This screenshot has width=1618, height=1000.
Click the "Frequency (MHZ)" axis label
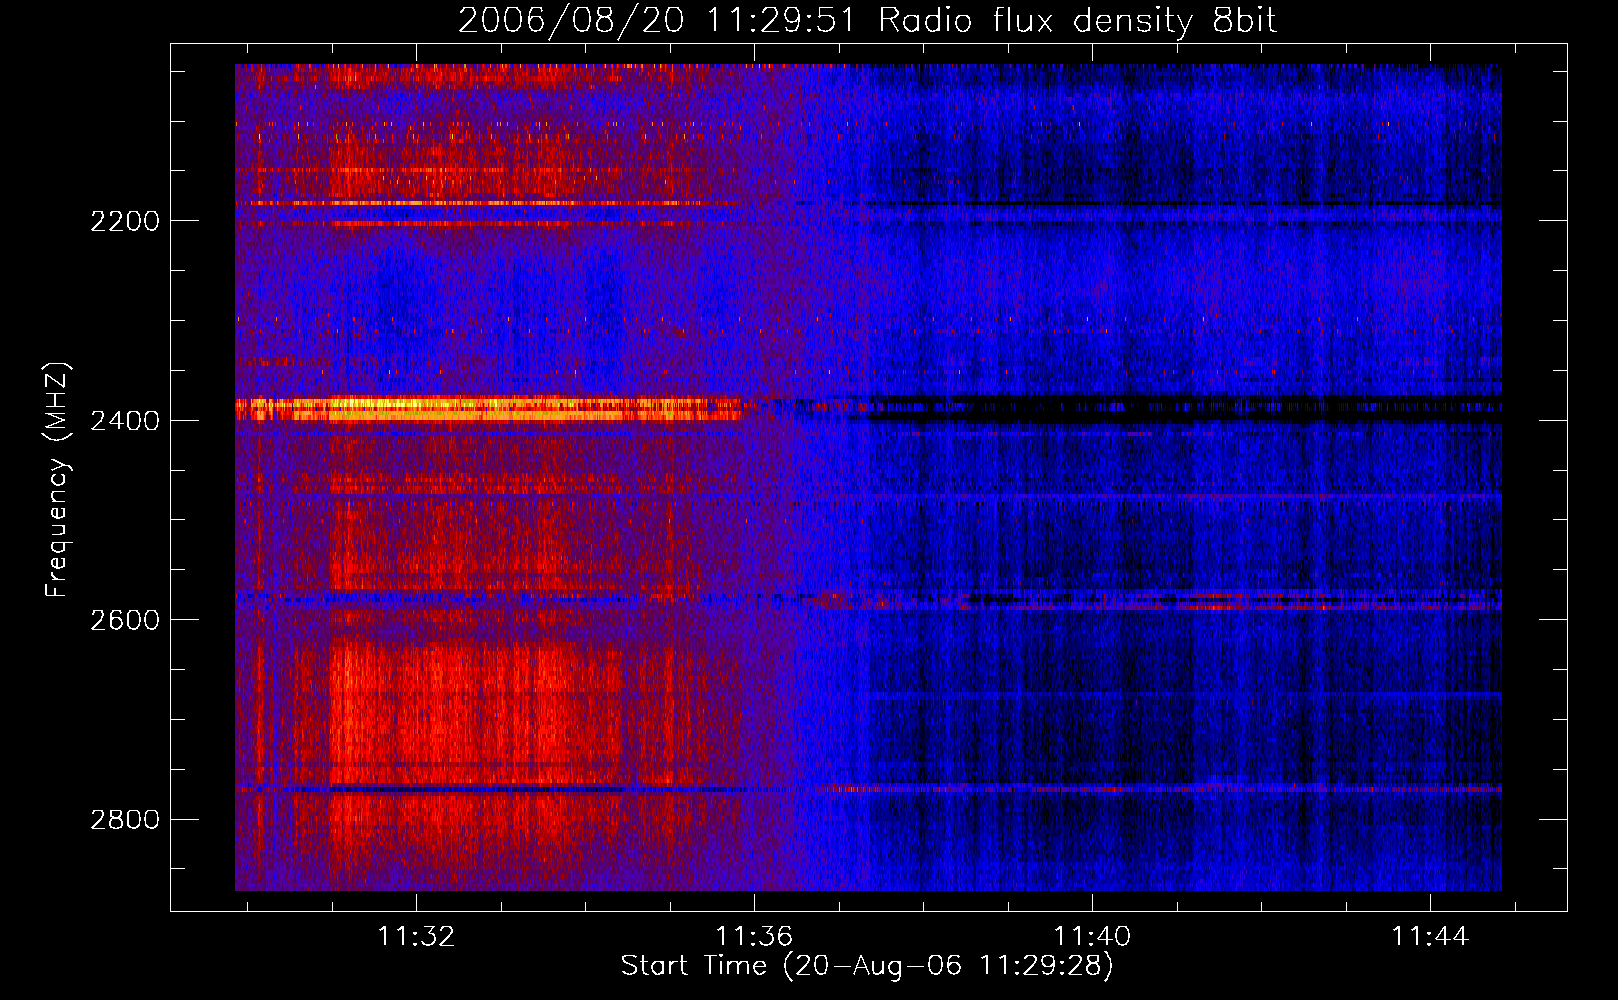coord(57,480)
